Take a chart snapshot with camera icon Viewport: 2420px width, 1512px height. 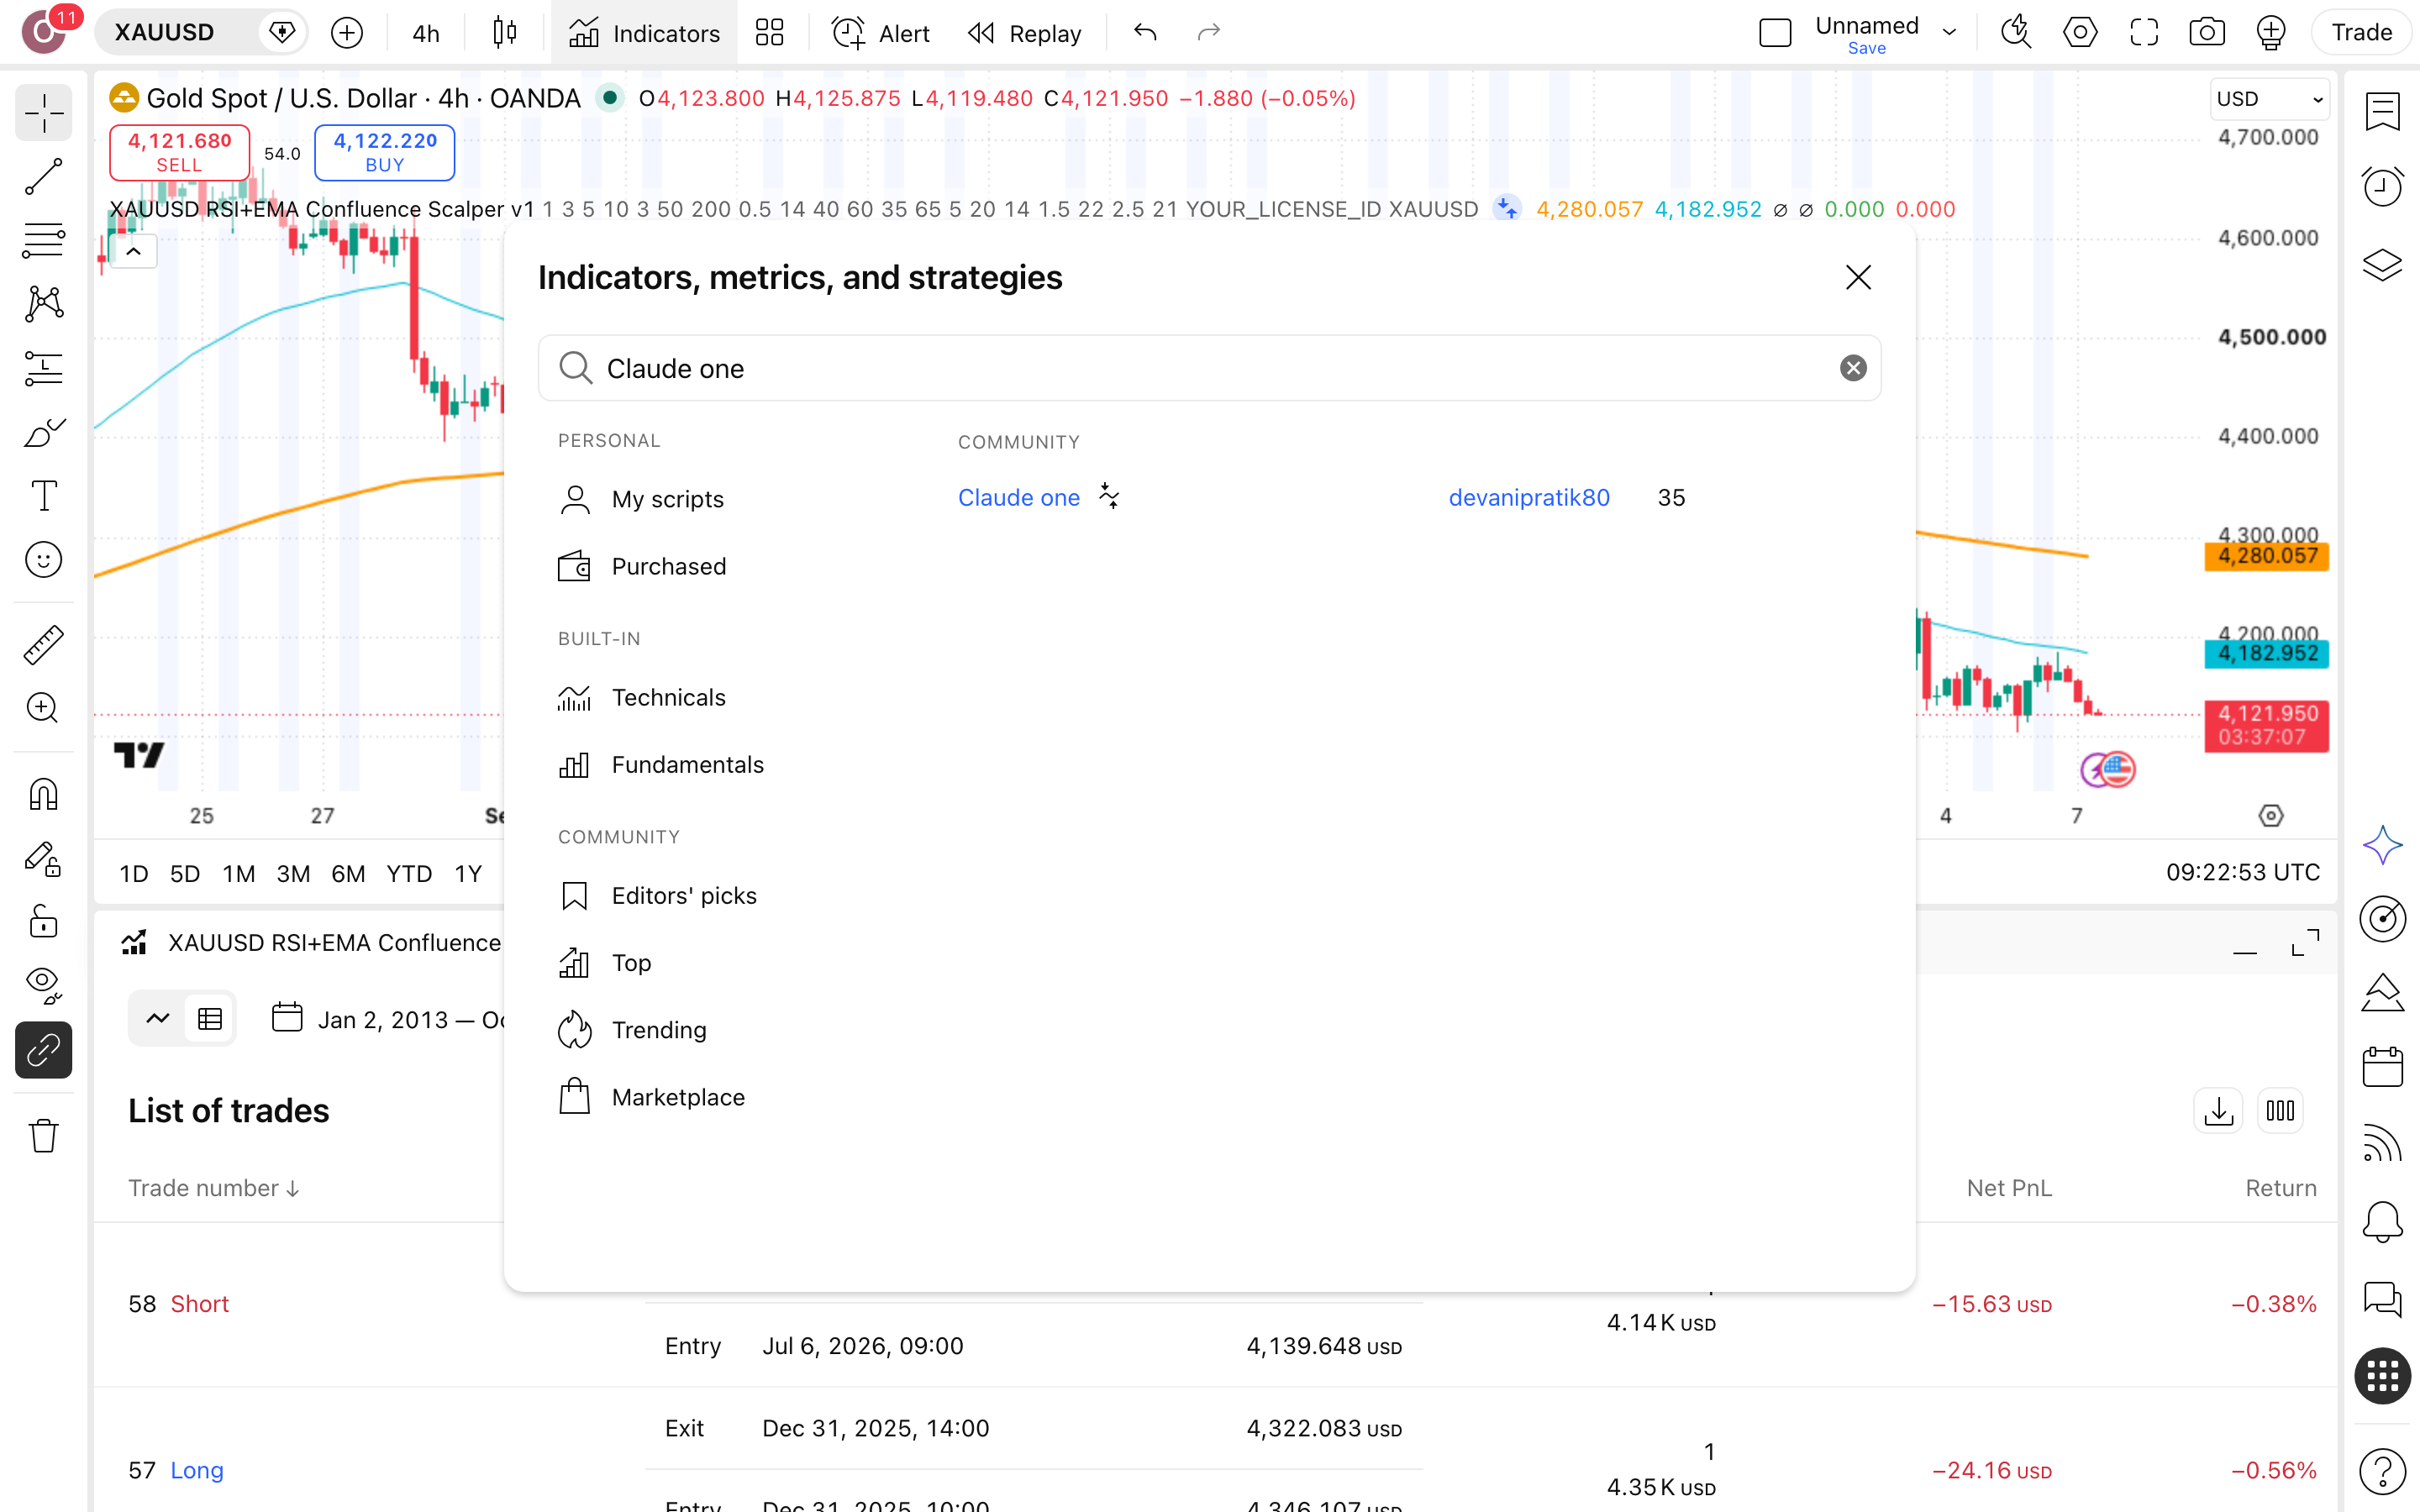[x=2207, y=33]
